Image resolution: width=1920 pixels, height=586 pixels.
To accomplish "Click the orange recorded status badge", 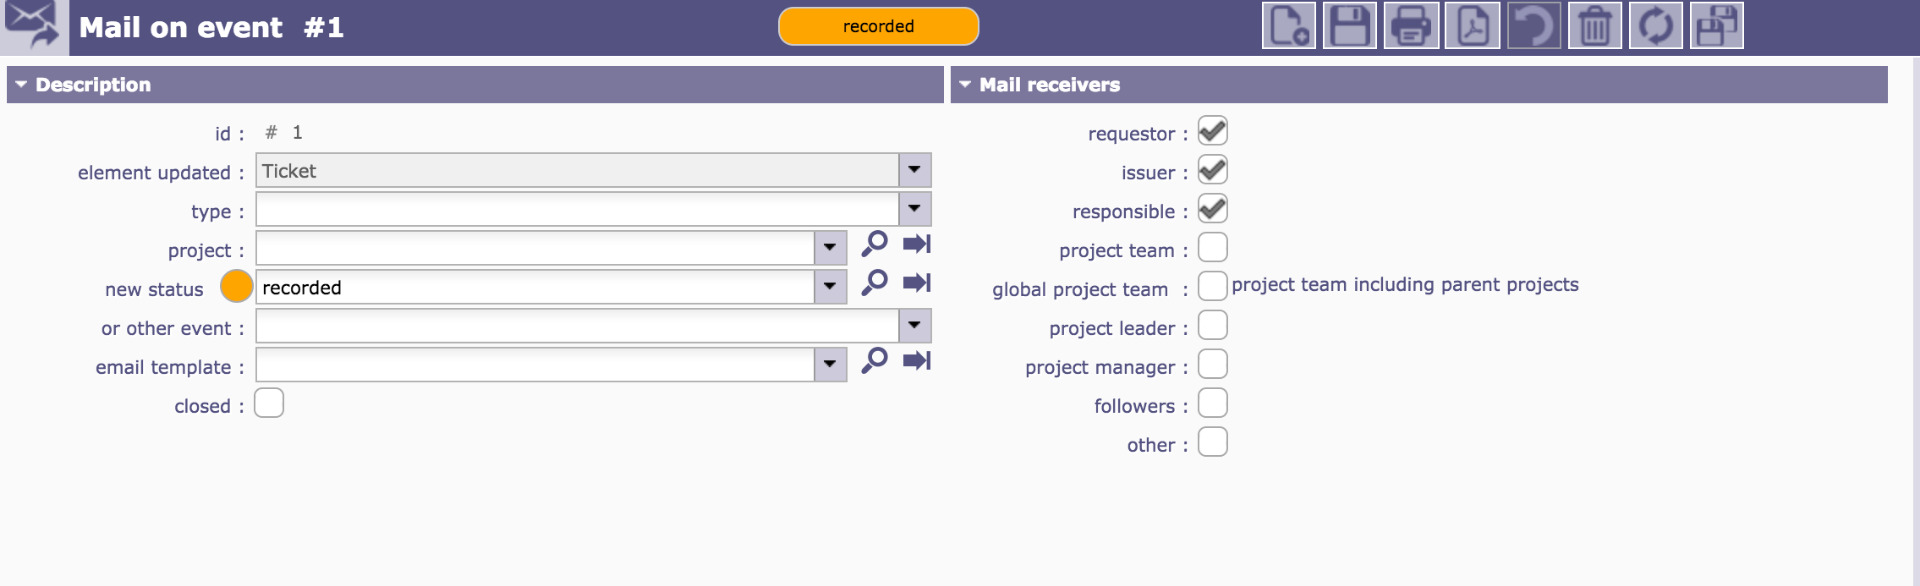I will coord(878,27).
